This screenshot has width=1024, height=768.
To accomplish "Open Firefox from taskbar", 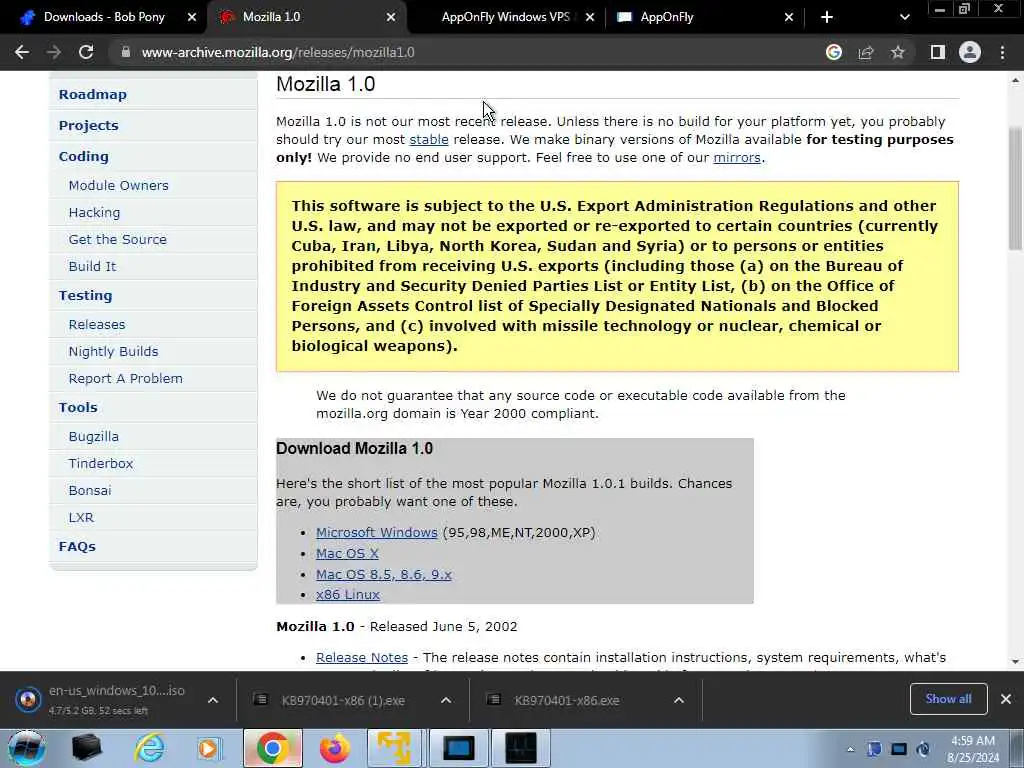I will [334, 748].
